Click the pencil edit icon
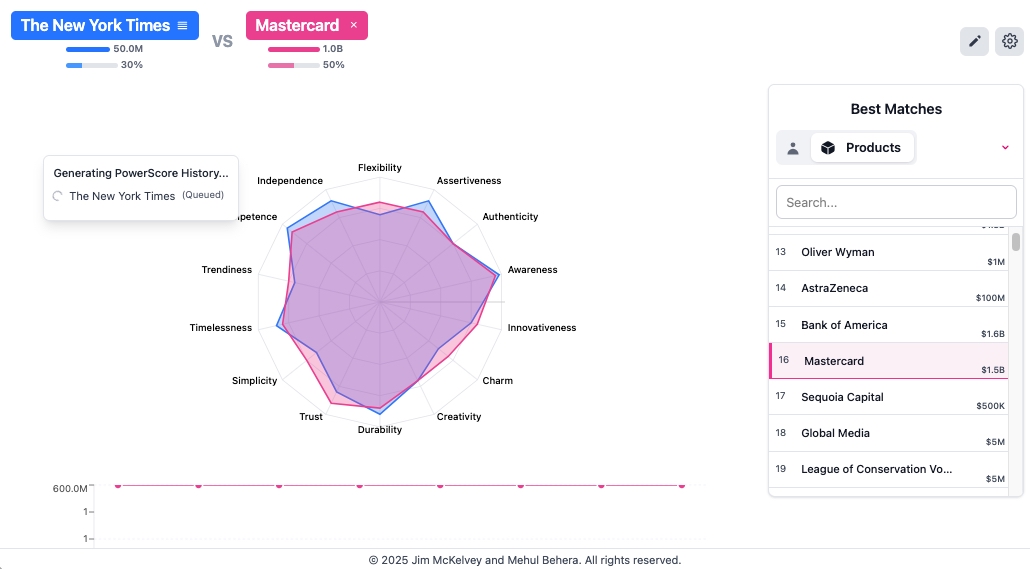Screen dimensions: 1030x569 tap(974, 41)
